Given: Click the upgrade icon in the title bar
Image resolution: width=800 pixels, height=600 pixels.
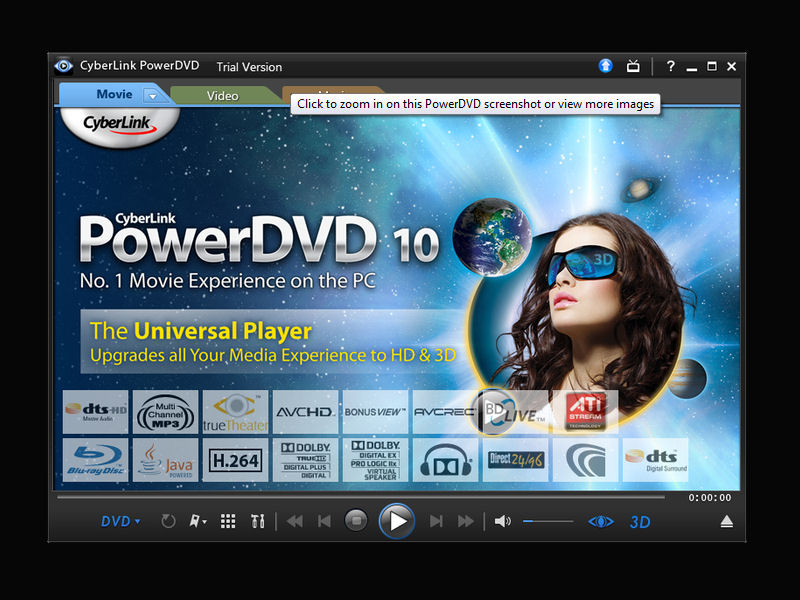Looking at the screenshot, I should point(606,65).
